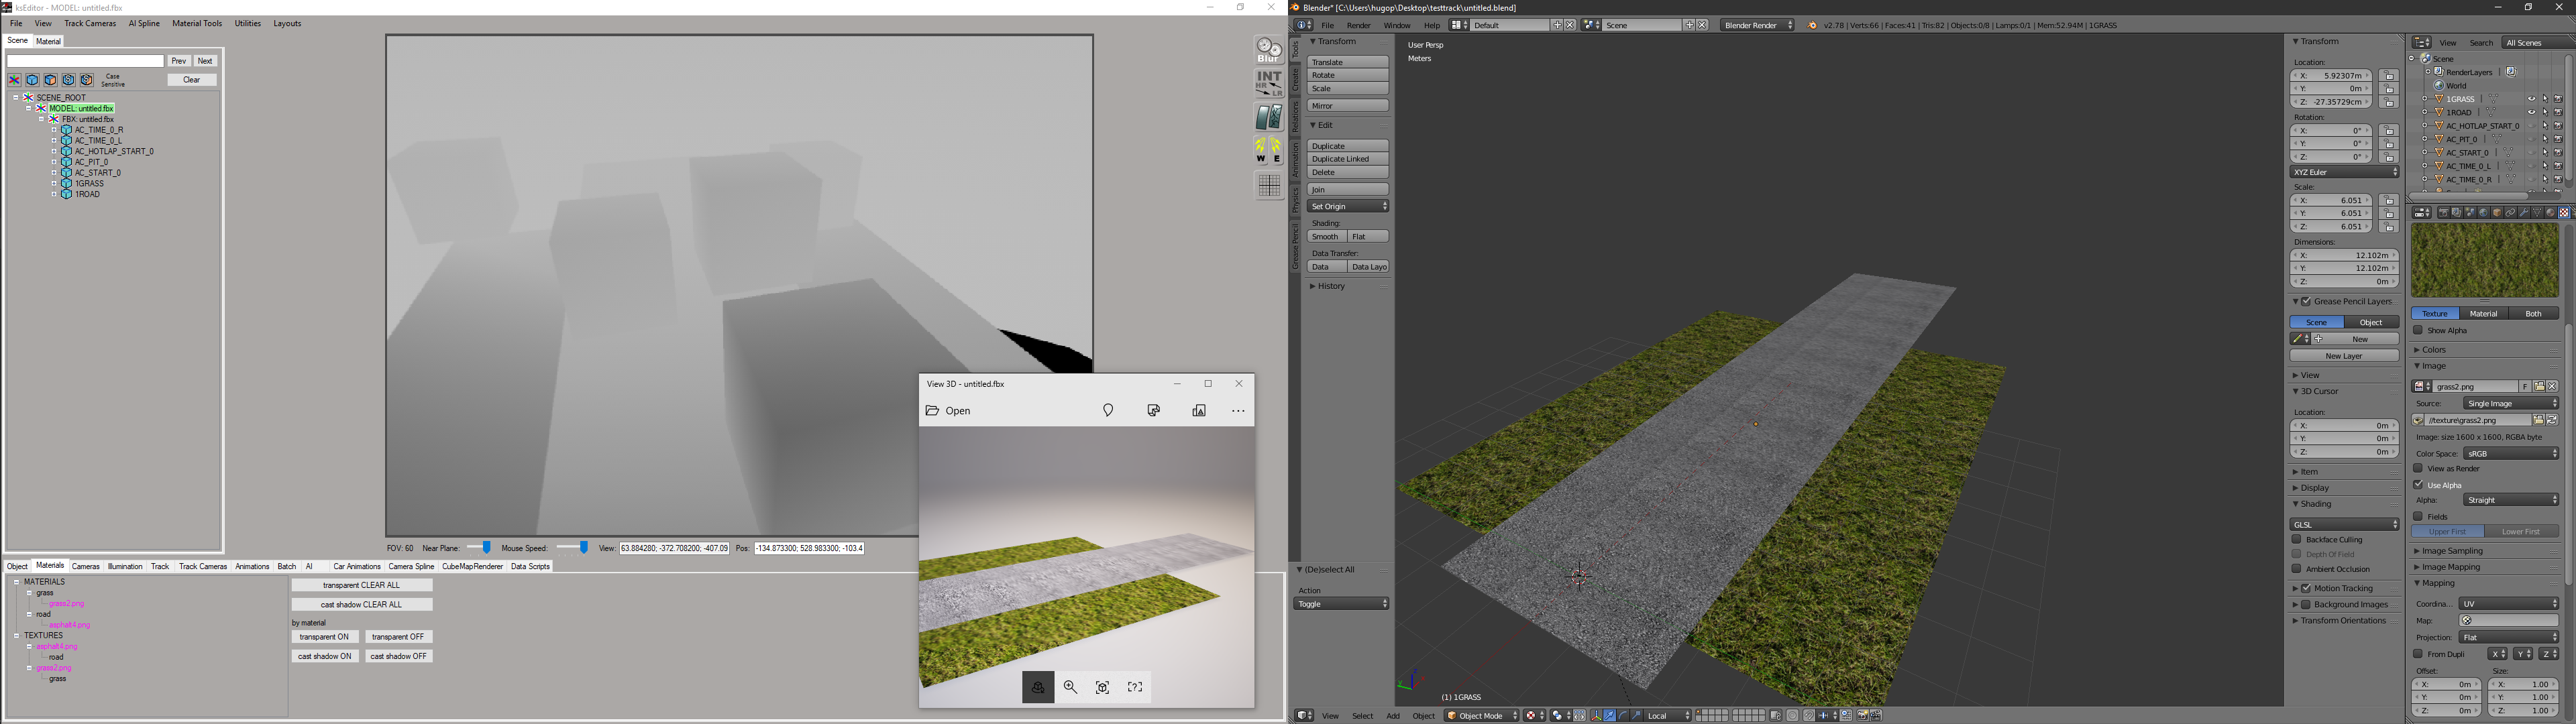Click OpenGL animation clapper icon
Screen dimensions: 2576x724
coord(1877,715)
